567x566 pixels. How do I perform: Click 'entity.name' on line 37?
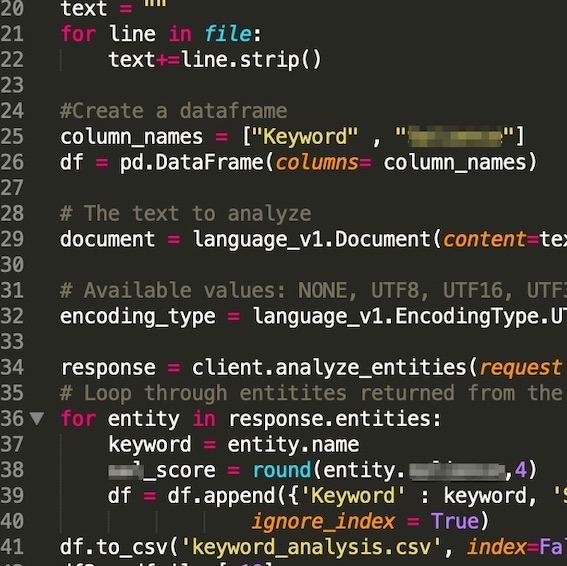tap(293, 444)
